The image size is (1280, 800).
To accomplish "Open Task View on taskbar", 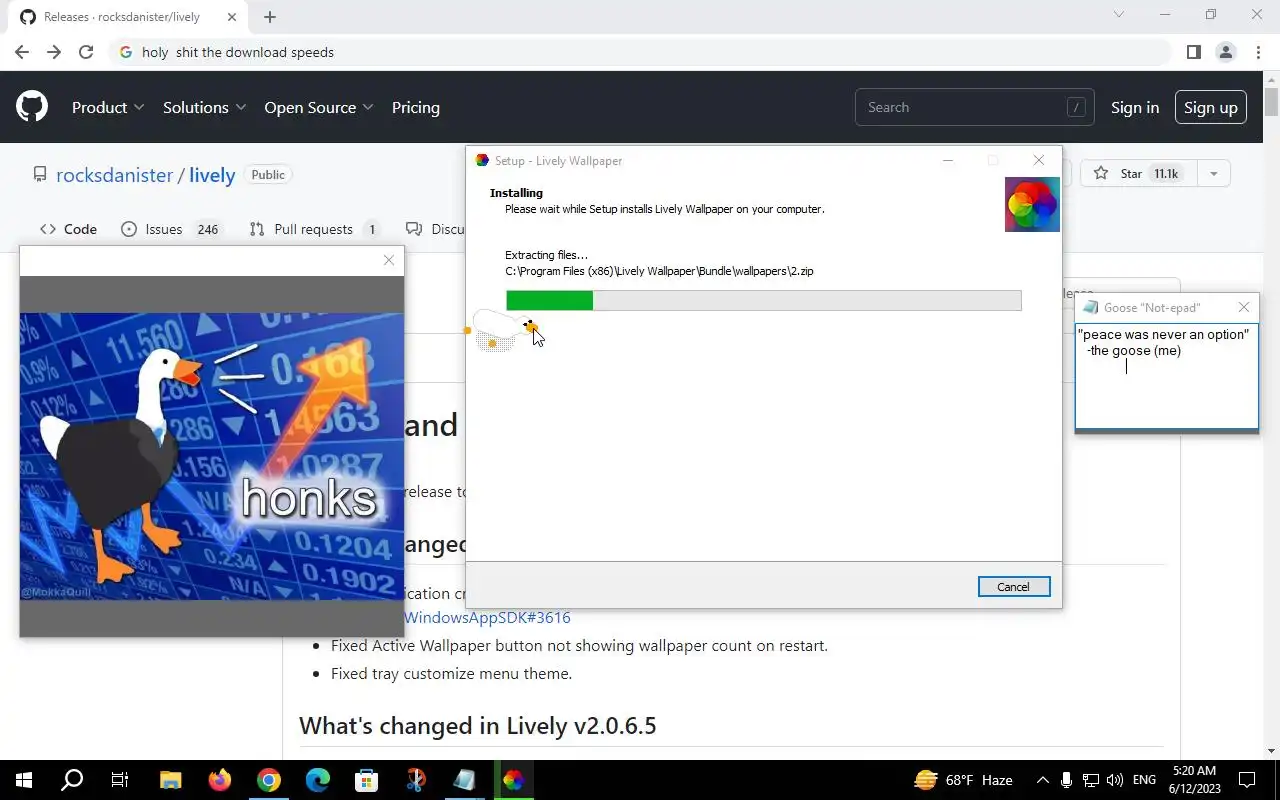I will (120, 780).
